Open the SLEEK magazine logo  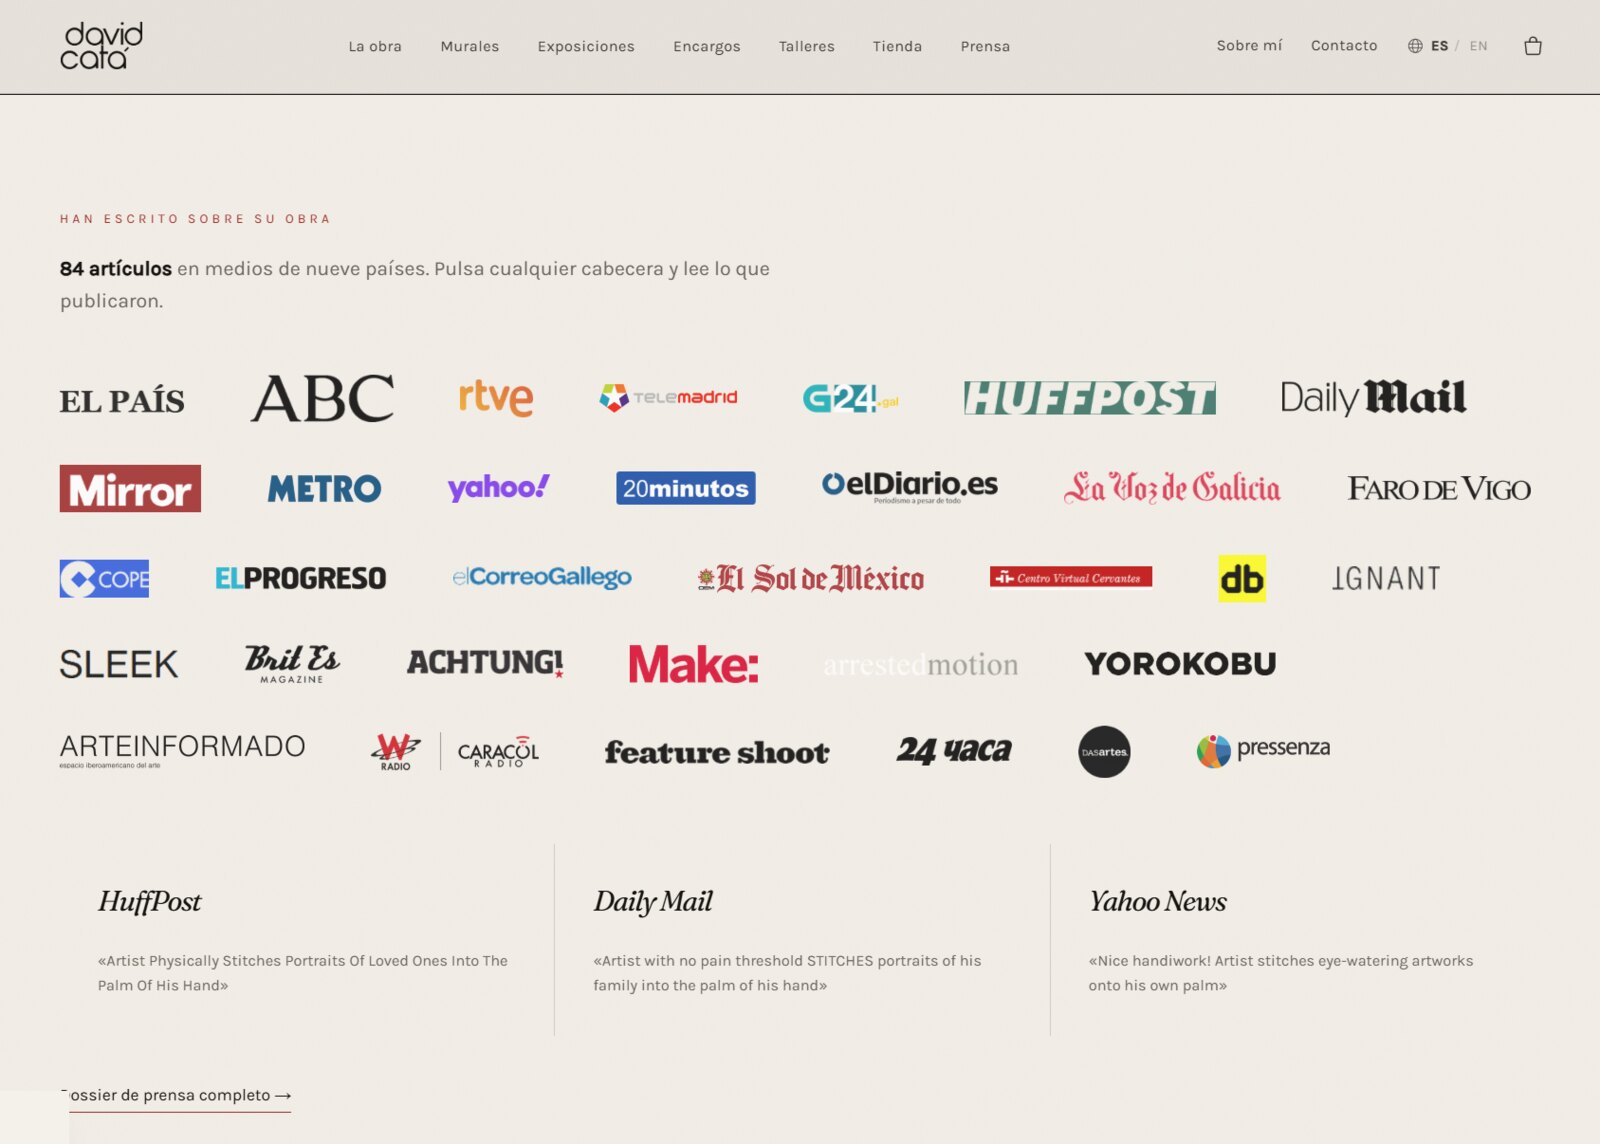119,664
